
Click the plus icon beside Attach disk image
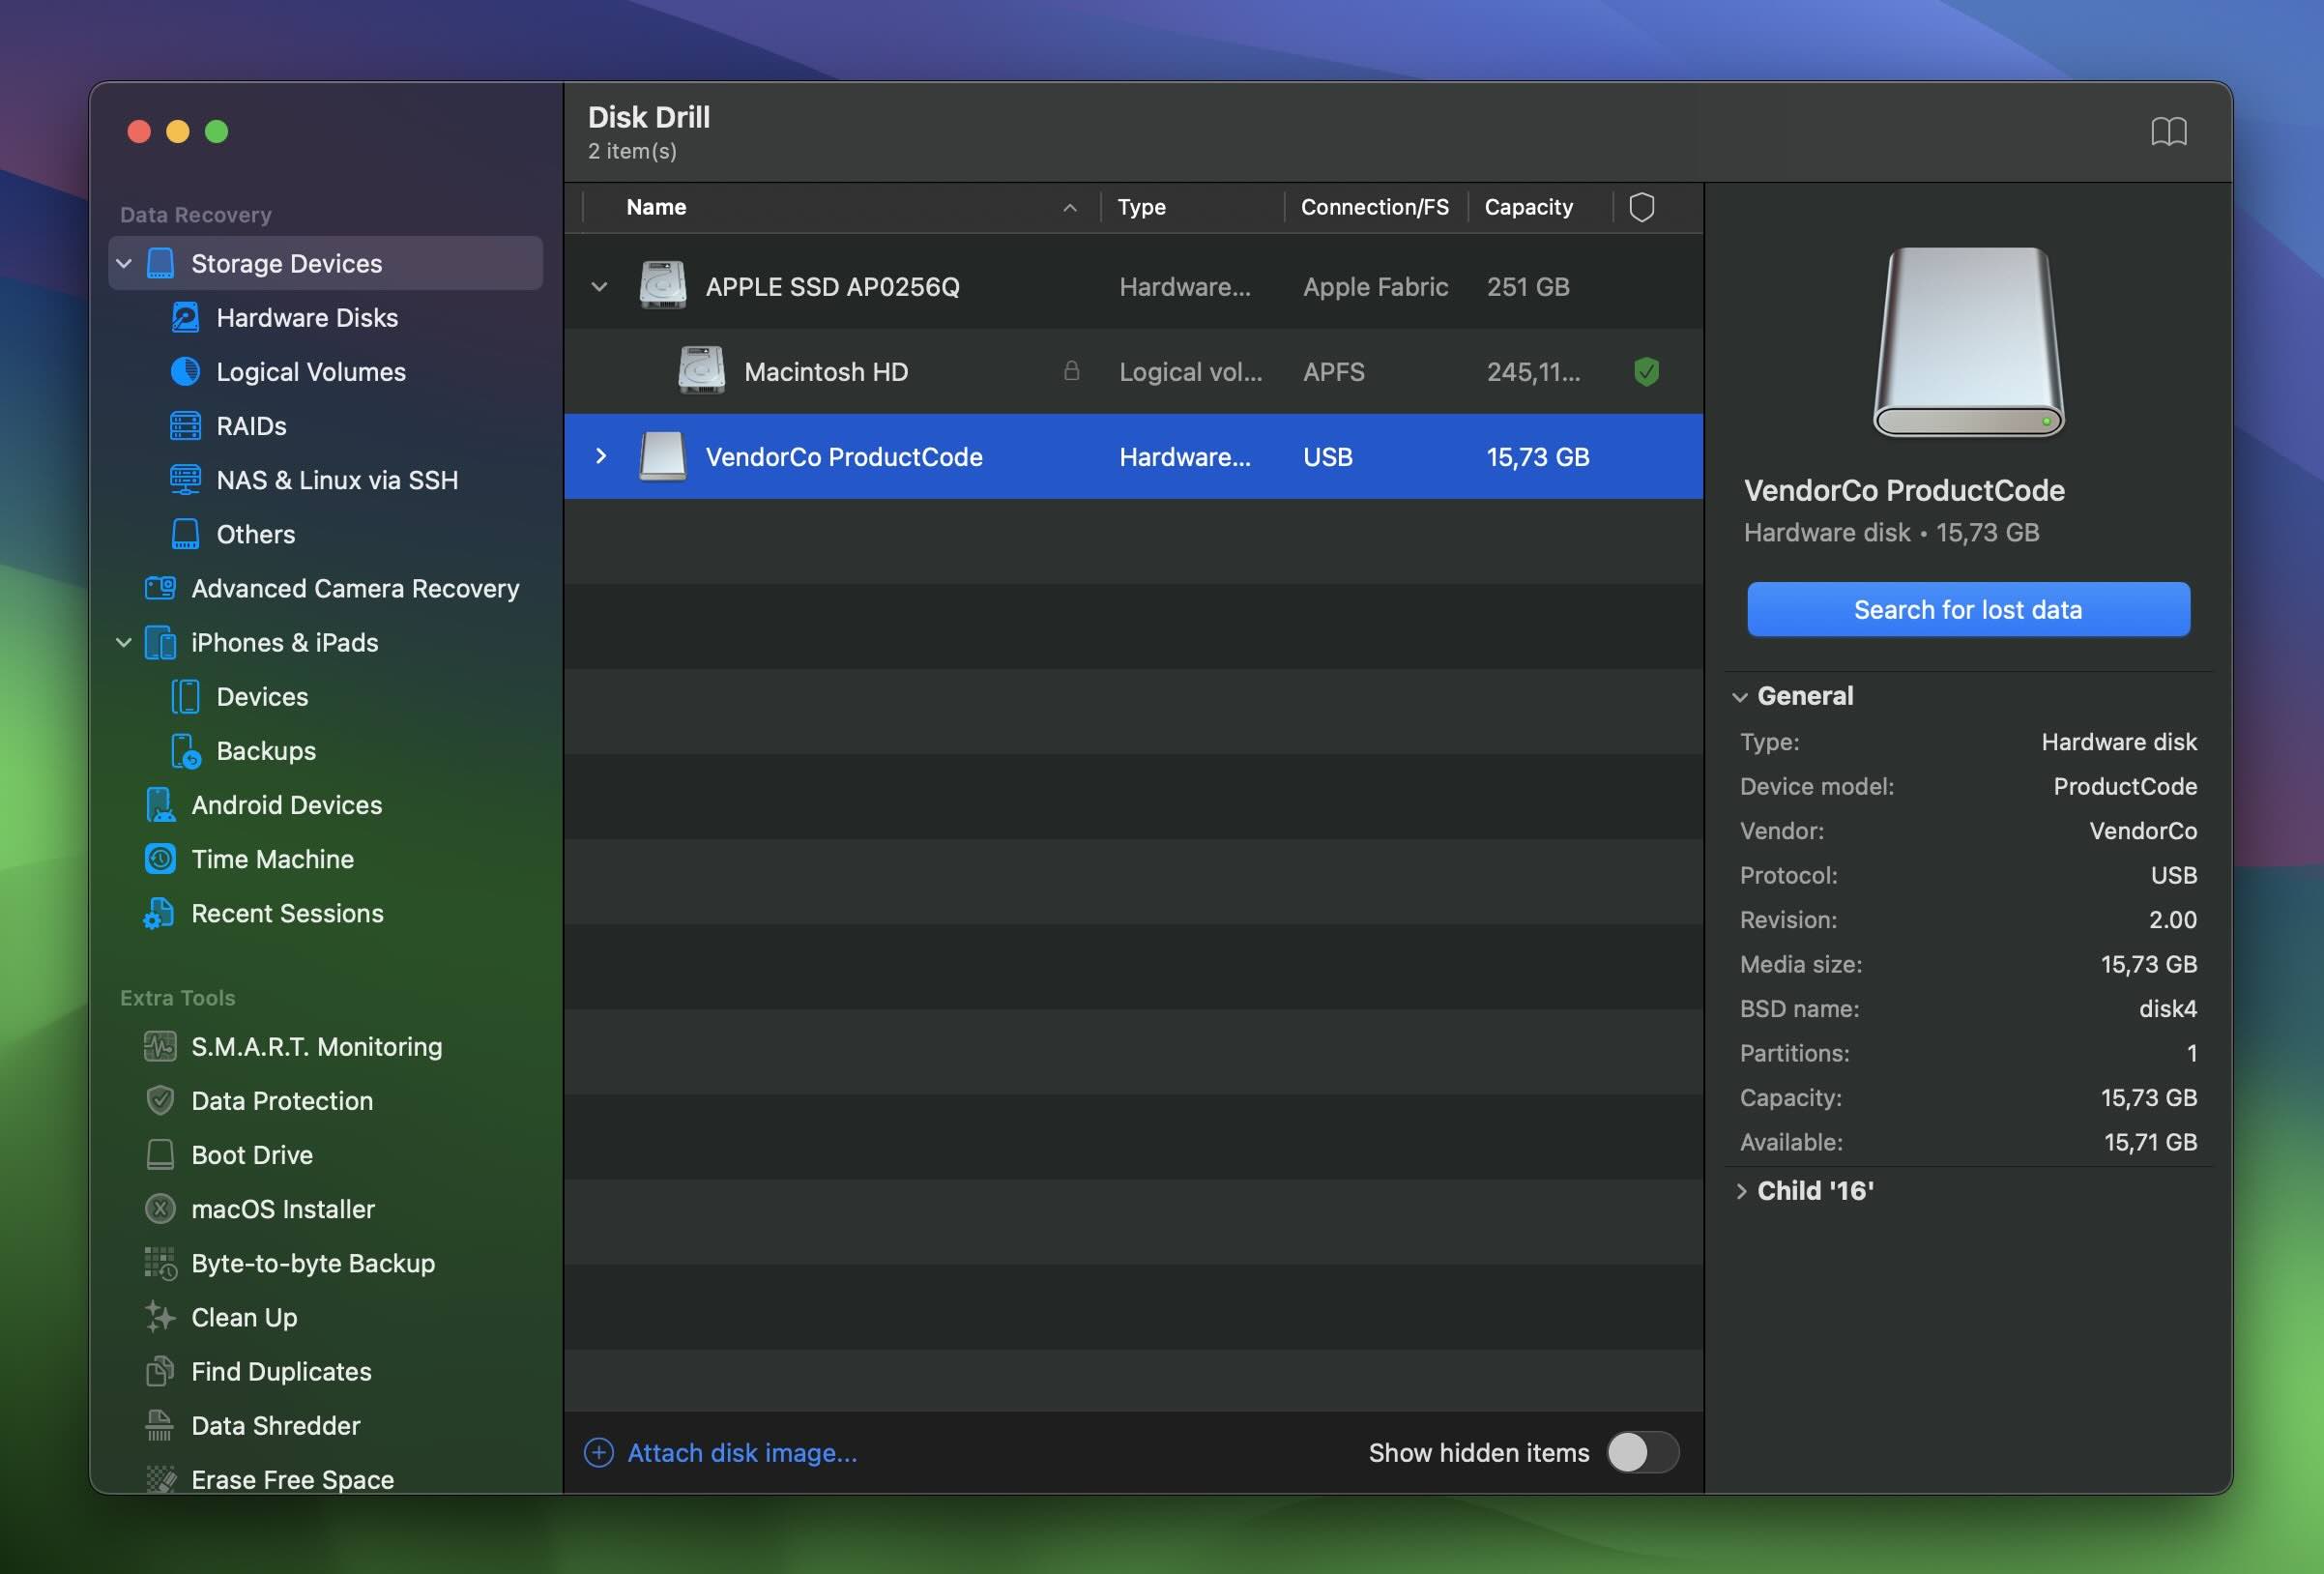[598, 1452]
